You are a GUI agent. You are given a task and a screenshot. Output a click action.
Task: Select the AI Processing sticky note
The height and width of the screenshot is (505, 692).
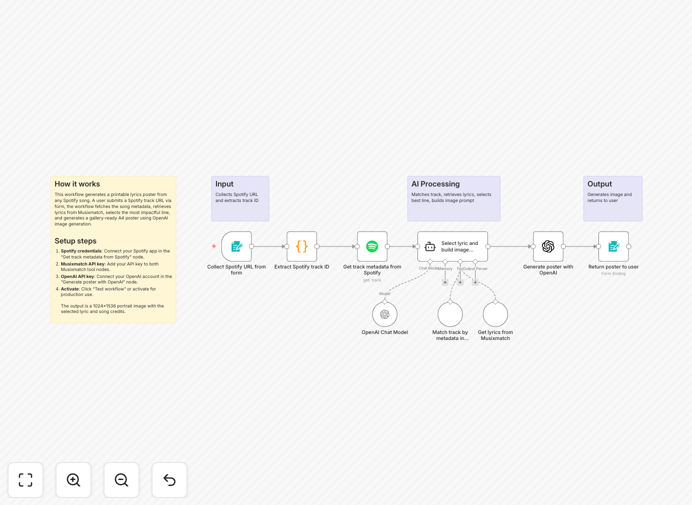tap(454, 199)
